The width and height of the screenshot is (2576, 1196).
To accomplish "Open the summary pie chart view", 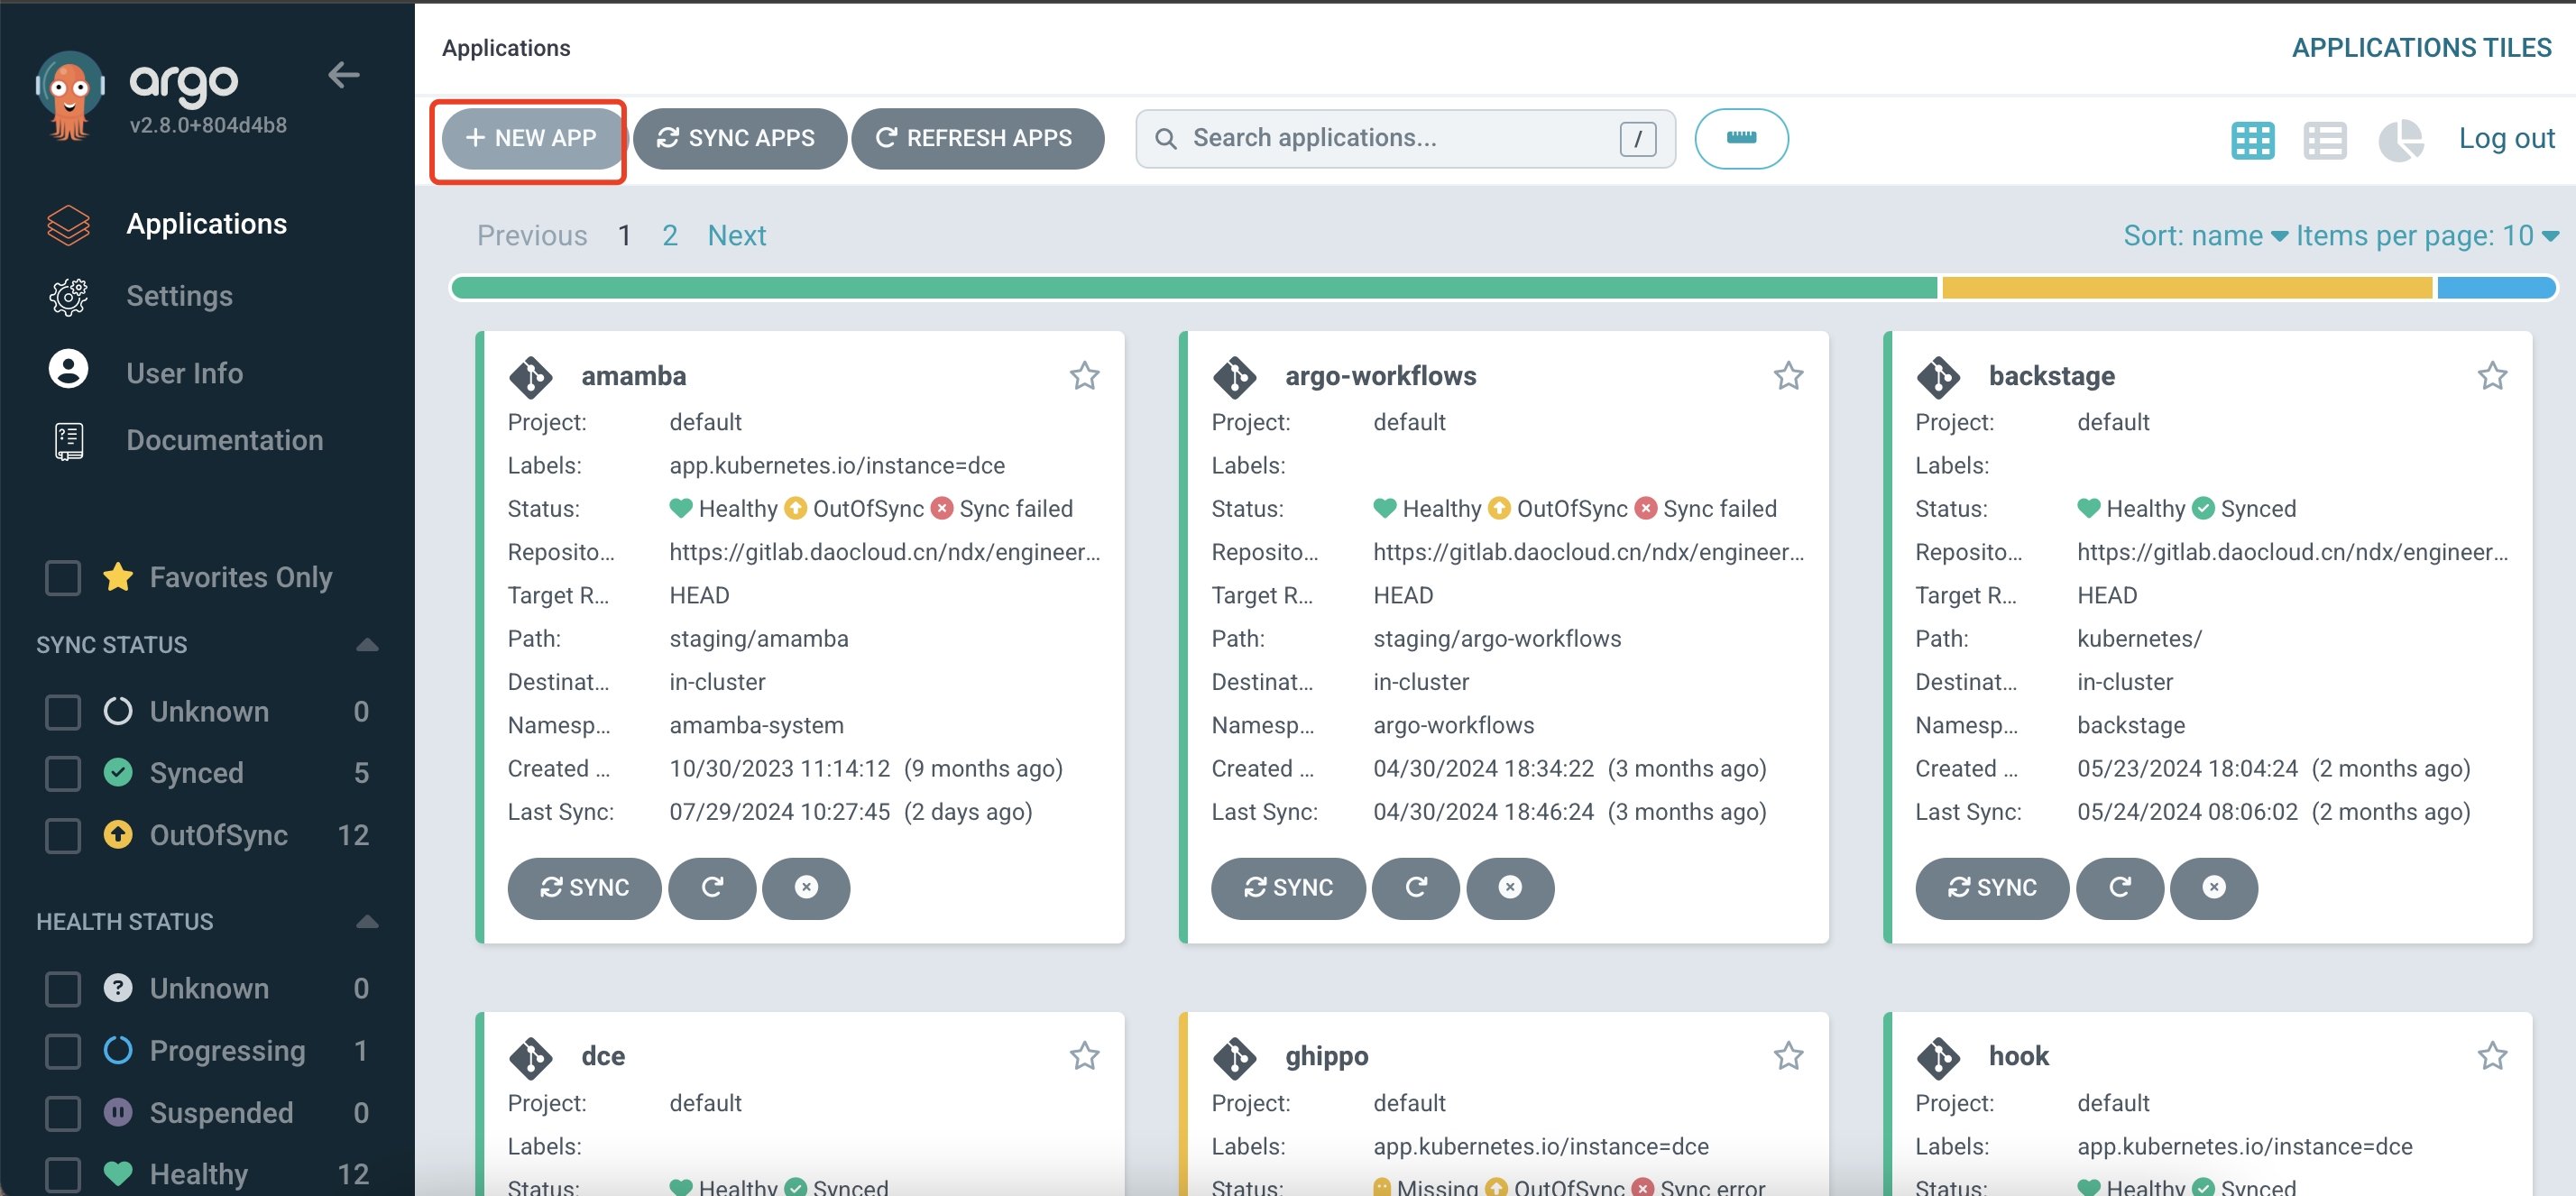I will (2399, 140).
